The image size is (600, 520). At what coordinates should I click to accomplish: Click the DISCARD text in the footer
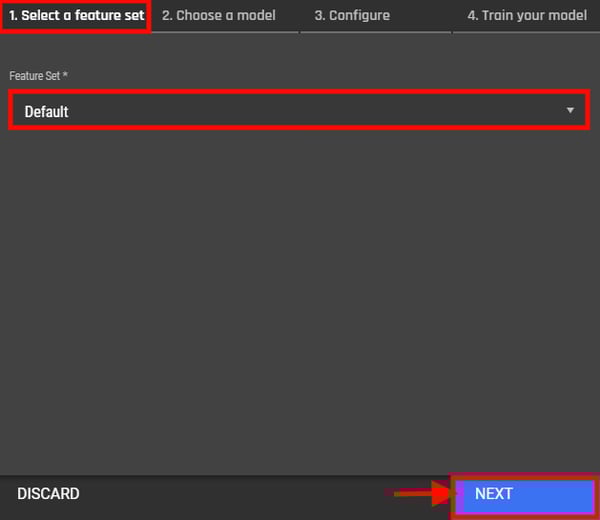click(48, 494)
